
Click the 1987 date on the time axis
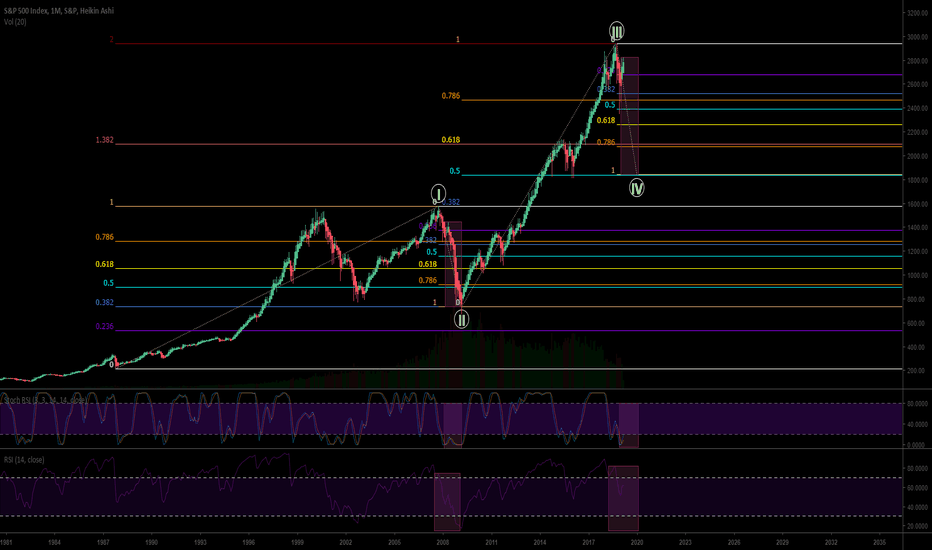(x=103, y=542)
